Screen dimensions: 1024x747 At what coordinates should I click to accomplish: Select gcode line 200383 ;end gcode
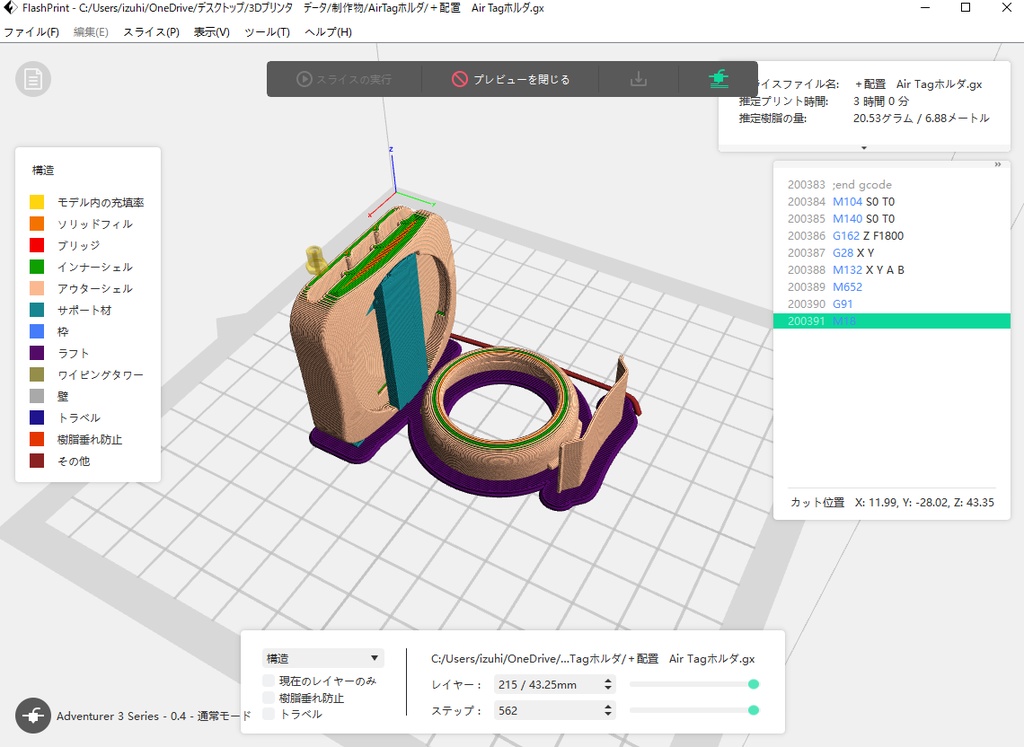pos(891,185)
